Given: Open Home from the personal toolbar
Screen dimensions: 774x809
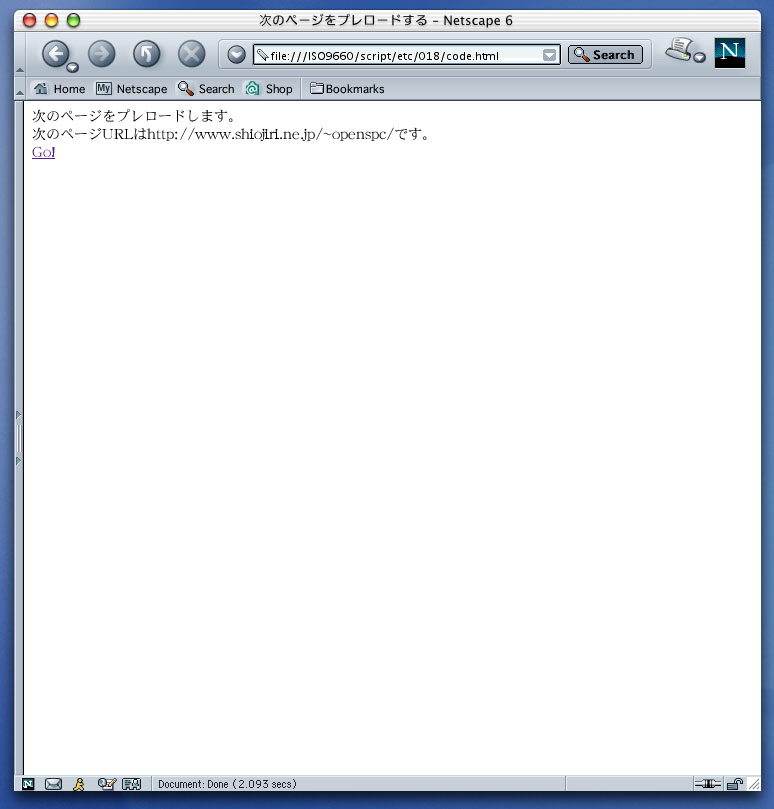Looking at the screenshot, I should coord(59,89).
